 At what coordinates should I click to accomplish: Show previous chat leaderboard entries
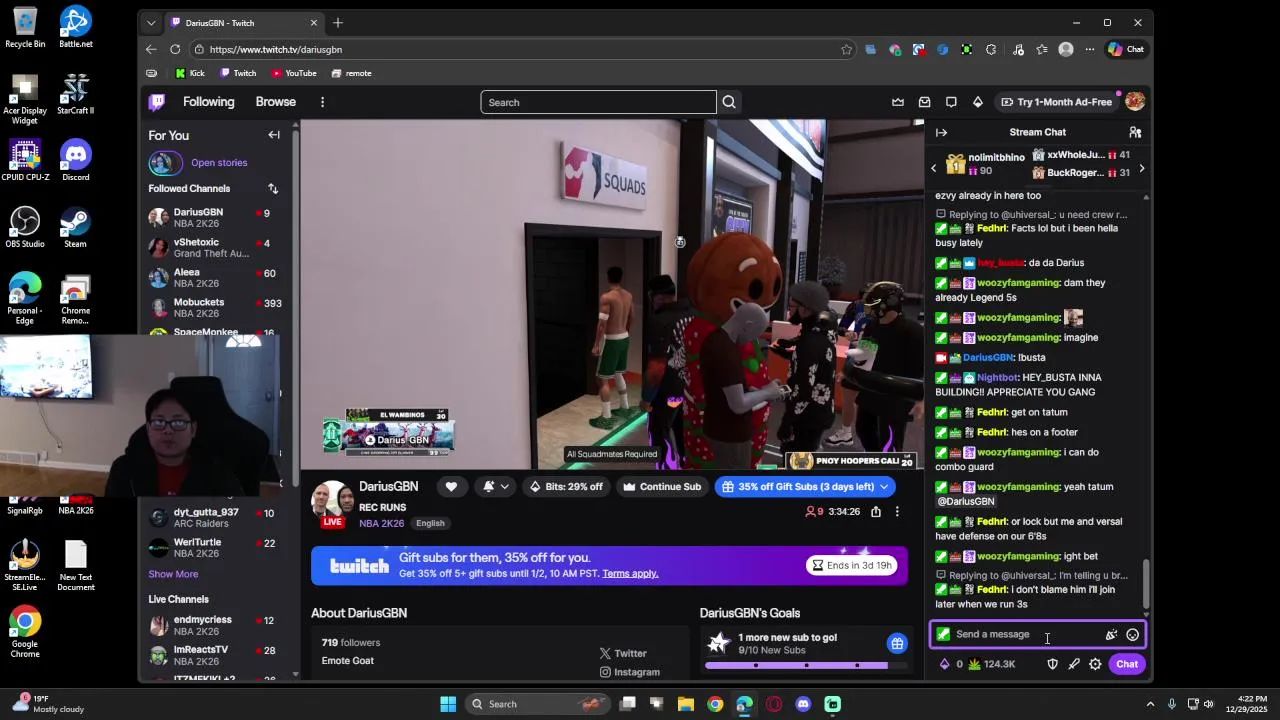(934, 168)
